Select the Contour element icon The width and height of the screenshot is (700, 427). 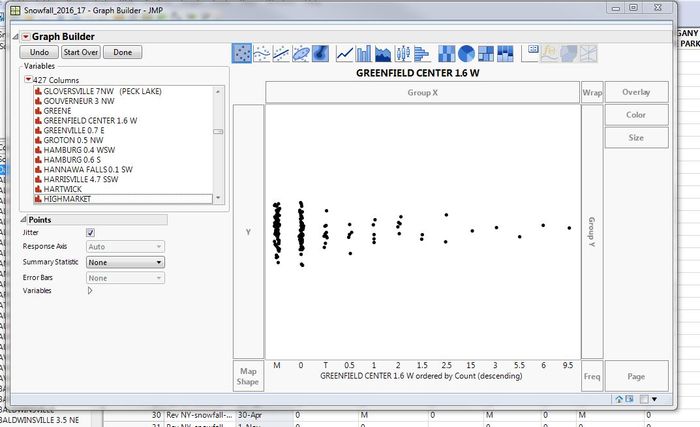(x=320, y=54)
